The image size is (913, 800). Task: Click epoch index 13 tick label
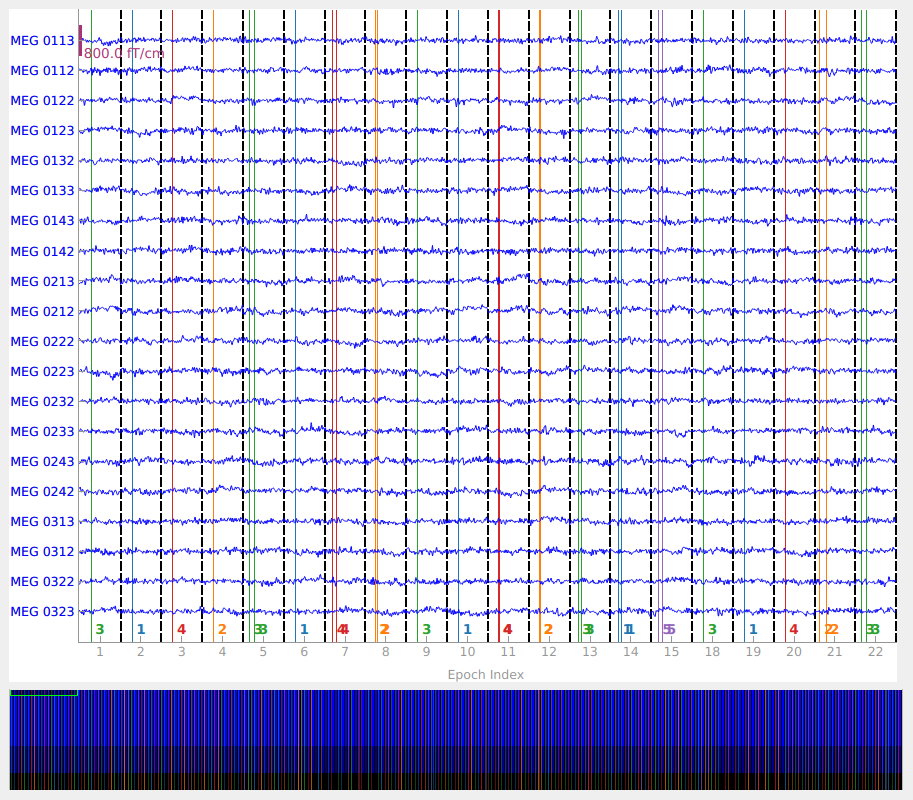coord(590,652)
